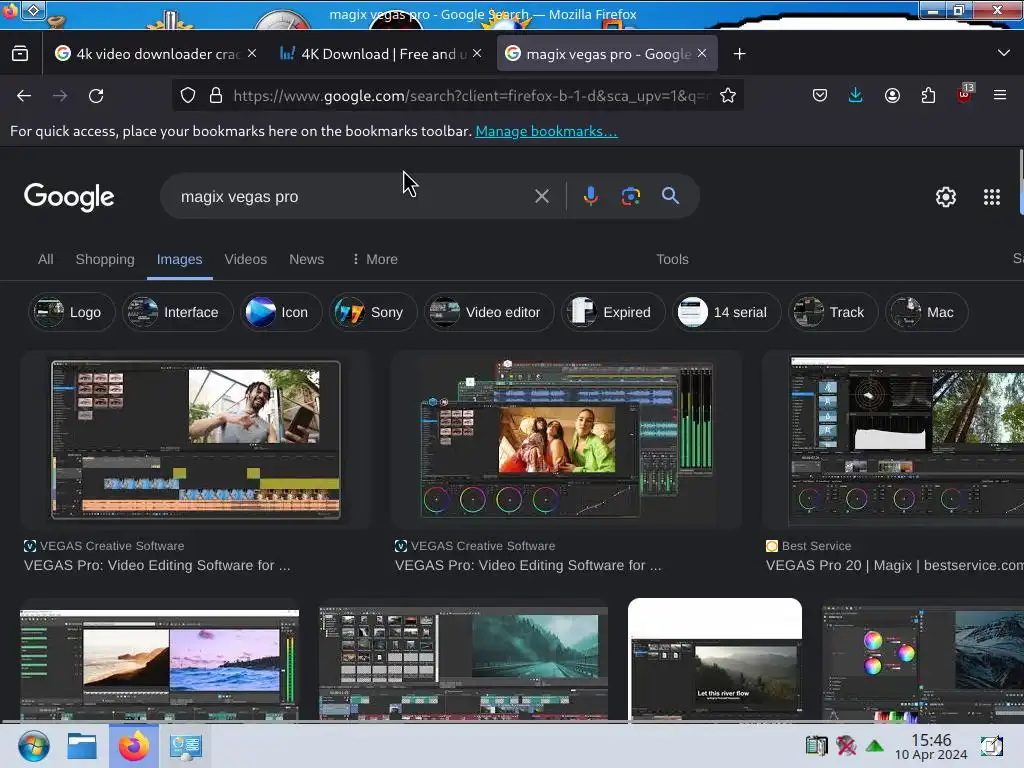The image size is (1024, 768).
Task: Launch file manager from taskbar
Action: [82, 746]
